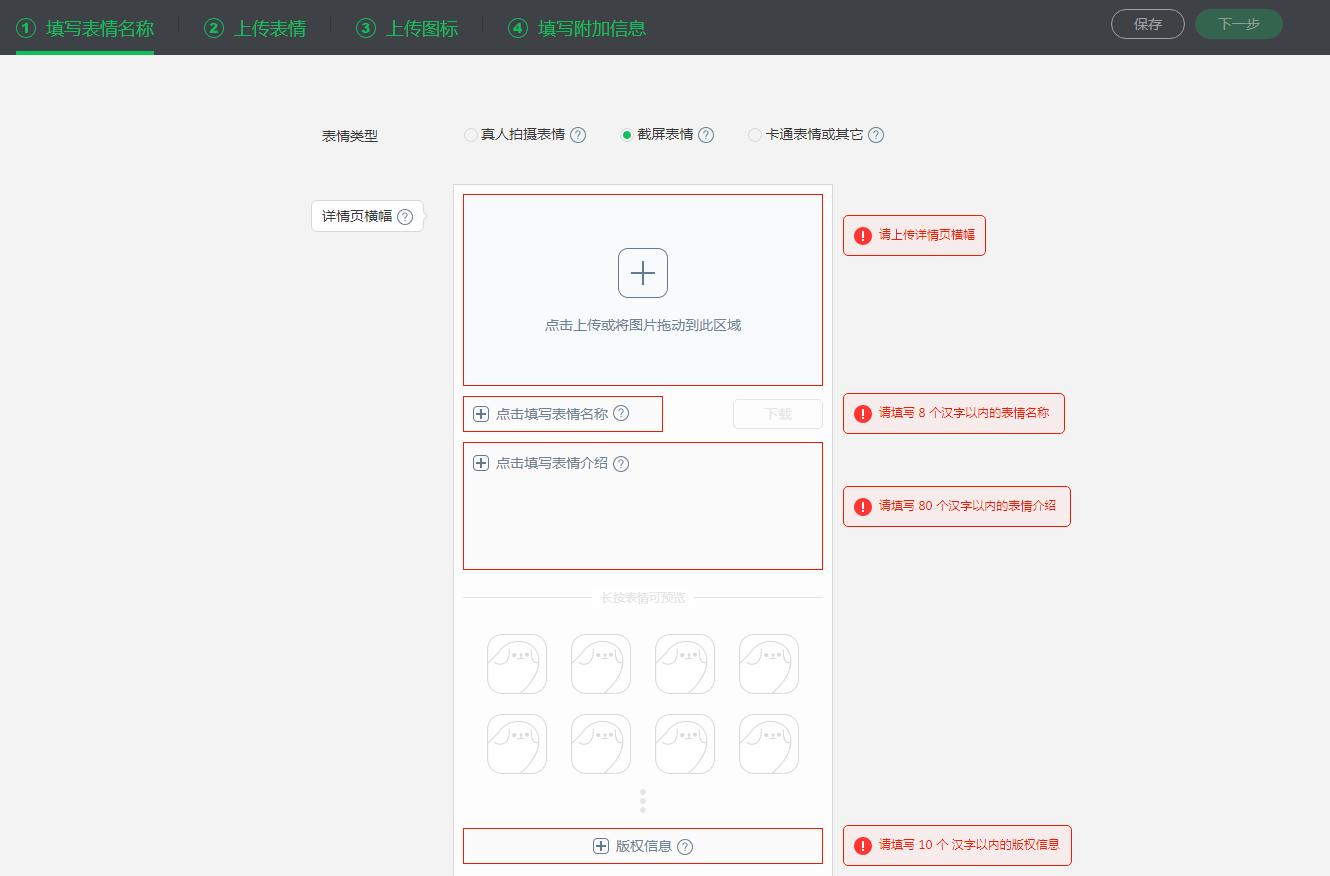Click the 保存 button
Image resolution: width=1330 pixels, height=876 pixels.
coord(1147,24)
